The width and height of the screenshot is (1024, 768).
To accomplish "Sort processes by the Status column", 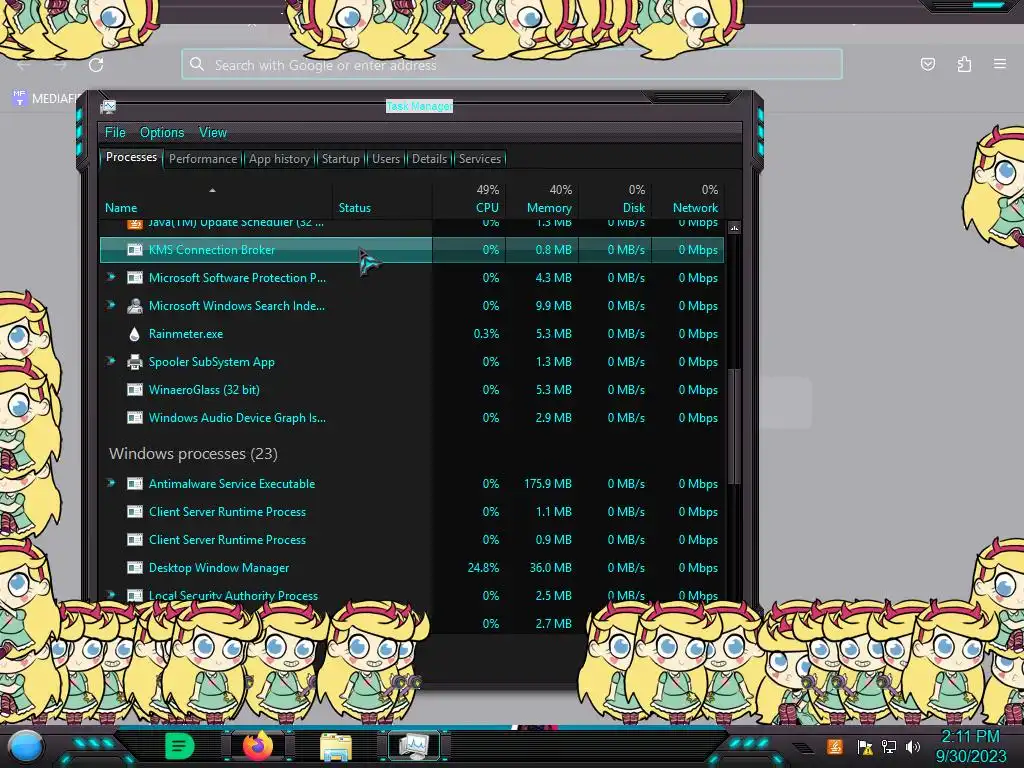I will coord(355,208).
